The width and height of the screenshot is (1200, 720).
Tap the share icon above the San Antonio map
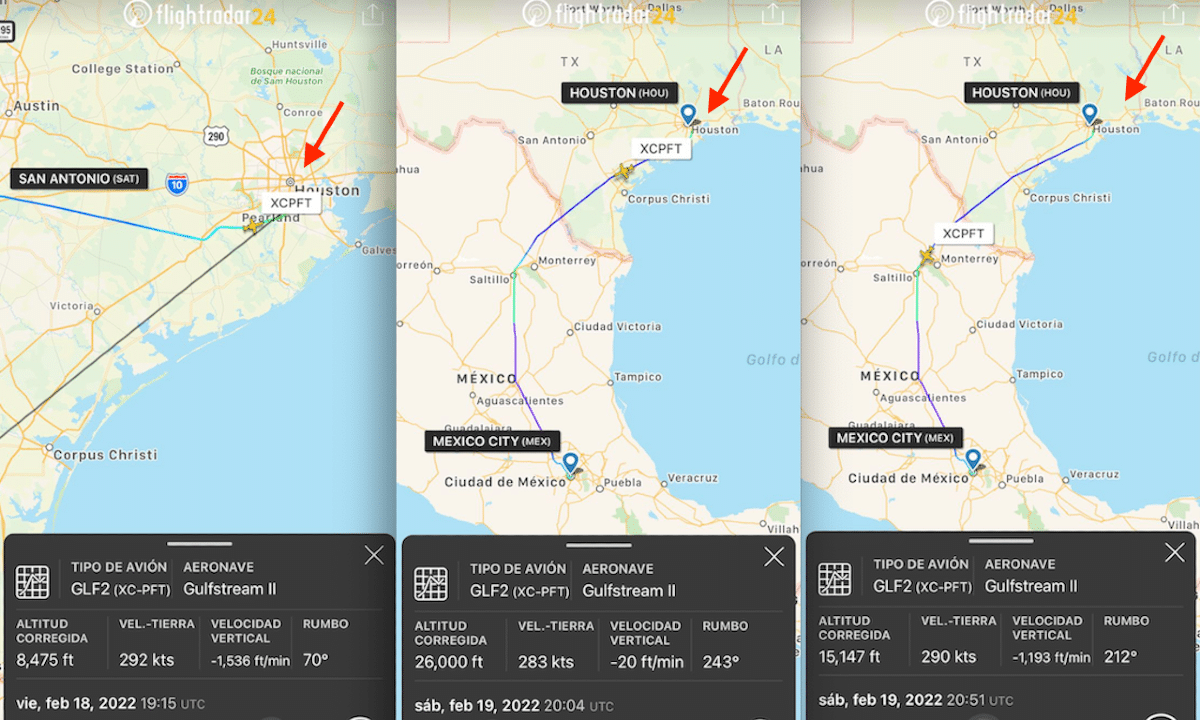point(371,15)
